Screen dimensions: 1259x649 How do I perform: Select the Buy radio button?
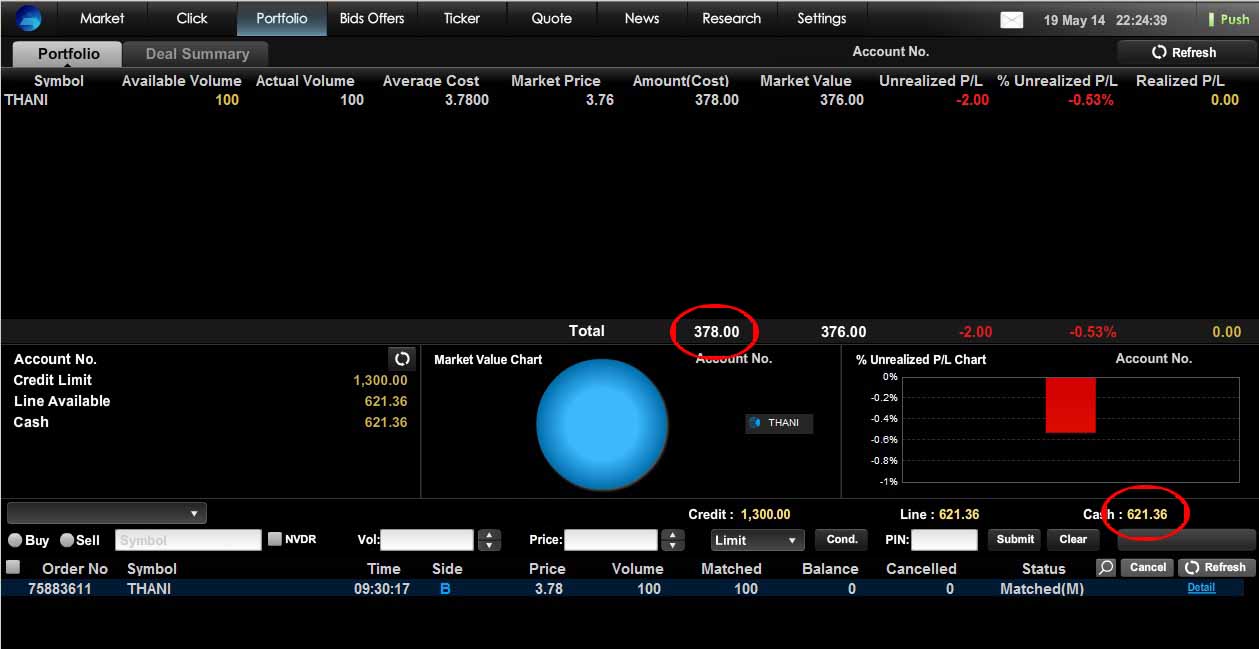tap(15, 540)
